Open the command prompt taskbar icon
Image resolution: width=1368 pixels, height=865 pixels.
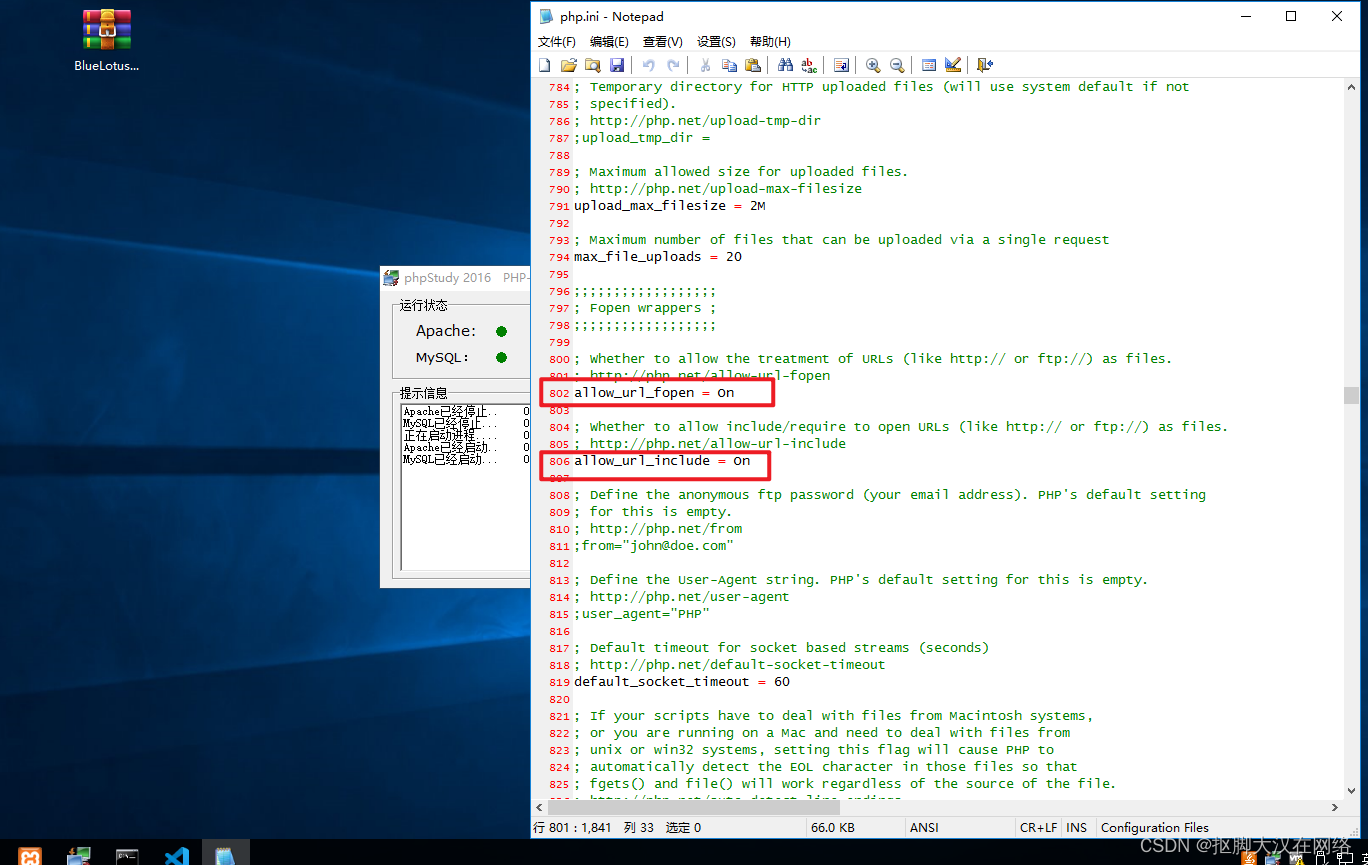click(x=127, y=856)
